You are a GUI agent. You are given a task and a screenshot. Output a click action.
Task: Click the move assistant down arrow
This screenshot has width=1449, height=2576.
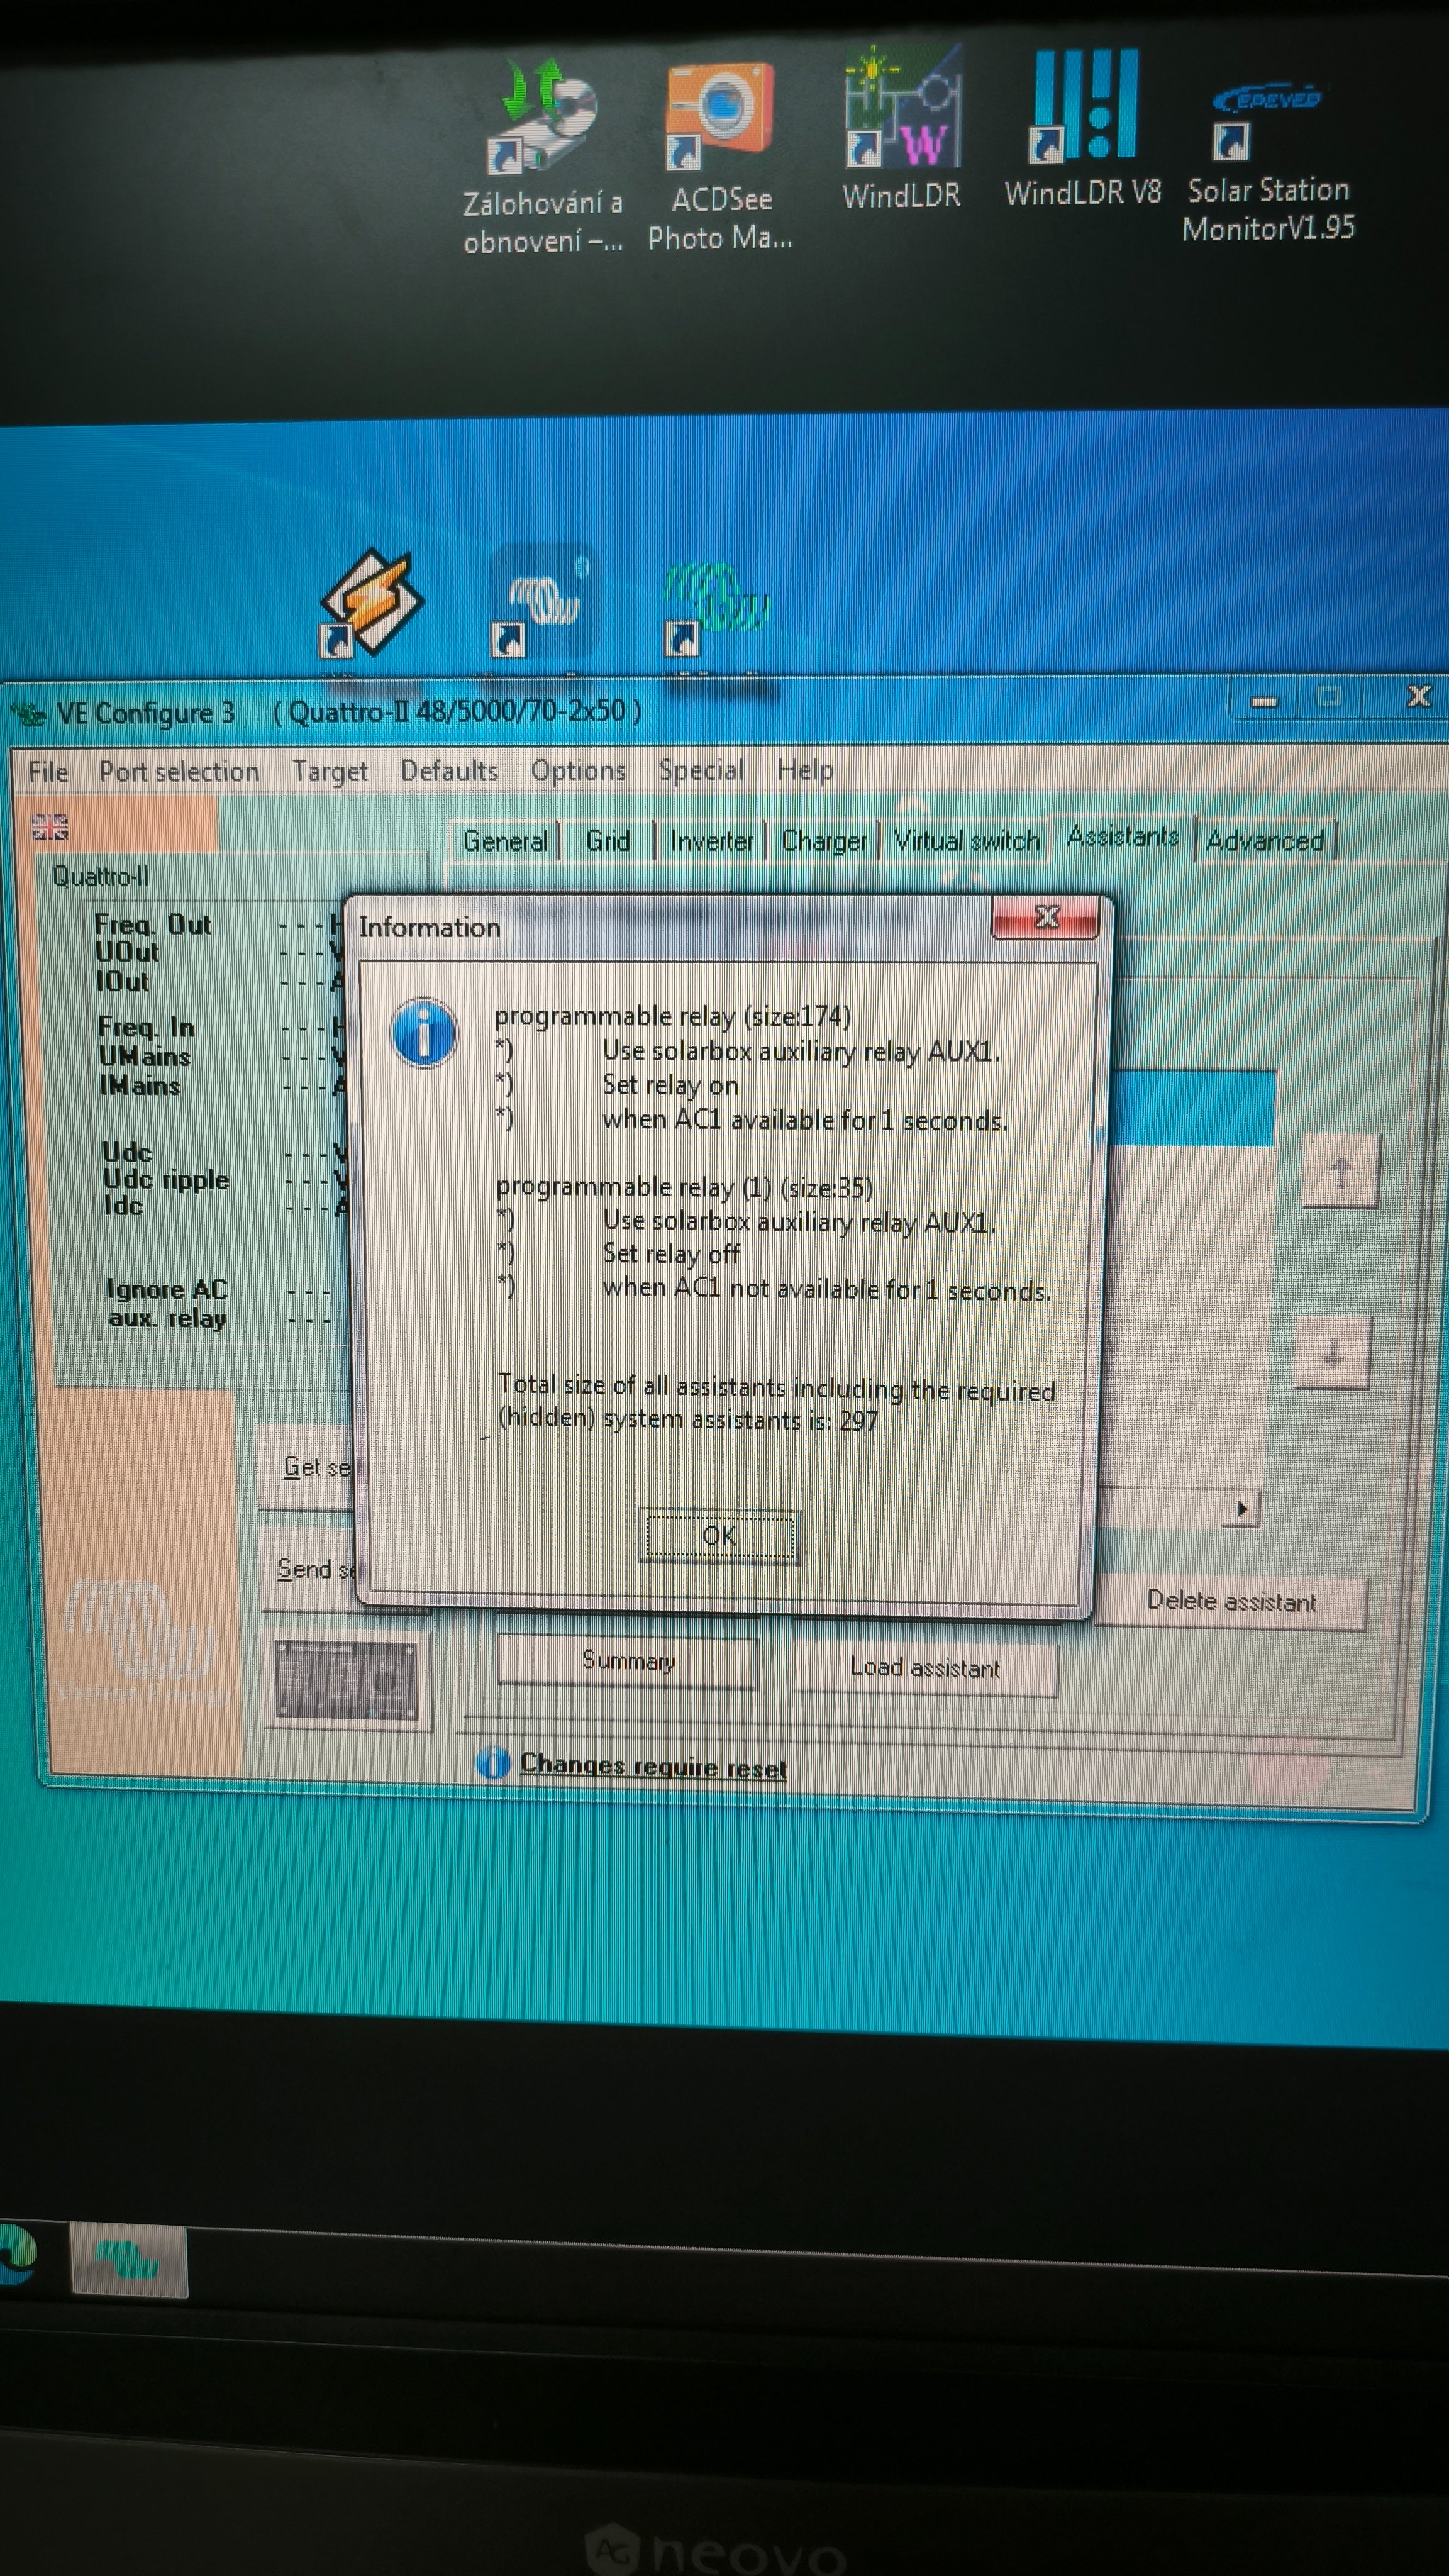click(1332, 1354)
